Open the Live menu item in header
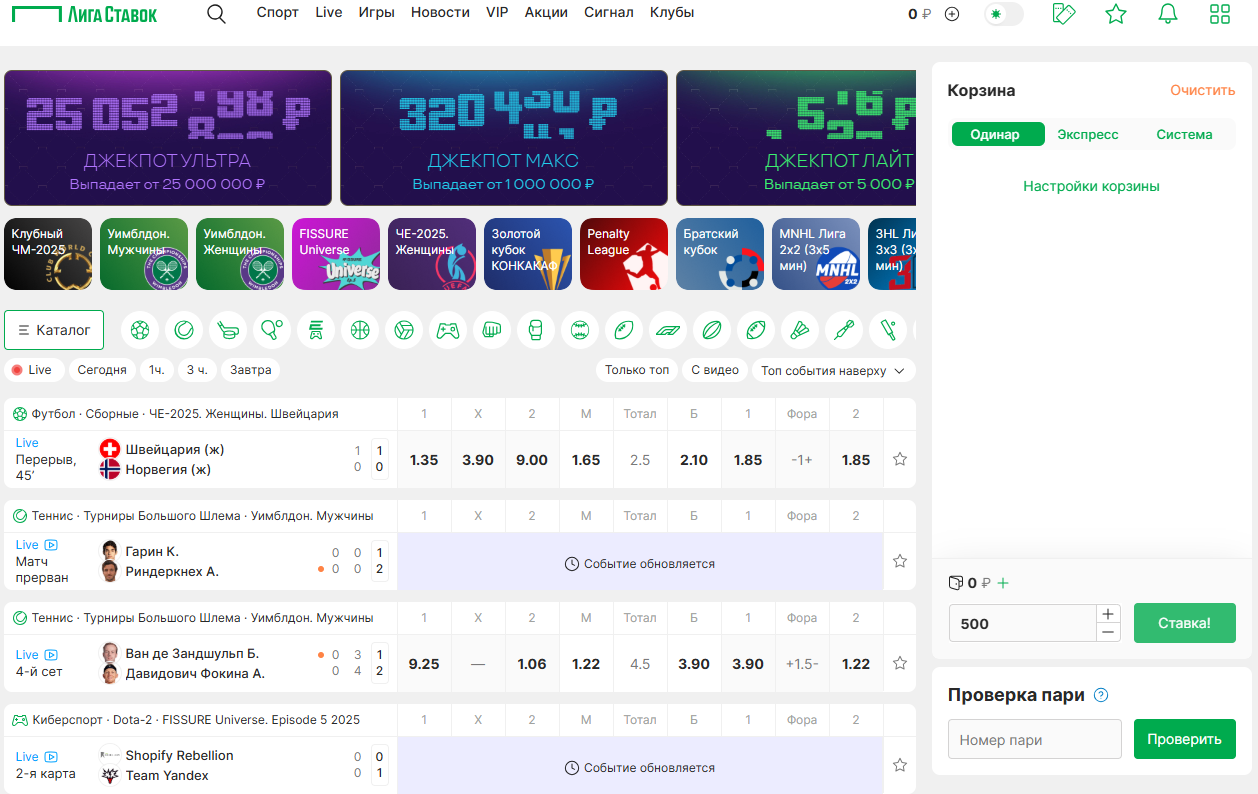 (x=329, y=13)
